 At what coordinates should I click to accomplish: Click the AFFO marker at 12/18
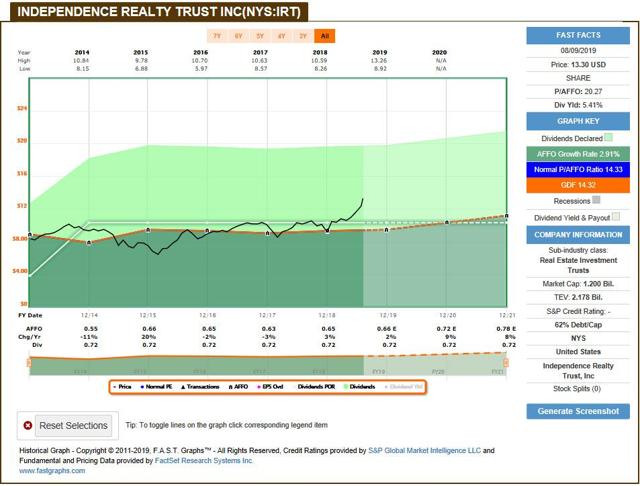point(327,231)
